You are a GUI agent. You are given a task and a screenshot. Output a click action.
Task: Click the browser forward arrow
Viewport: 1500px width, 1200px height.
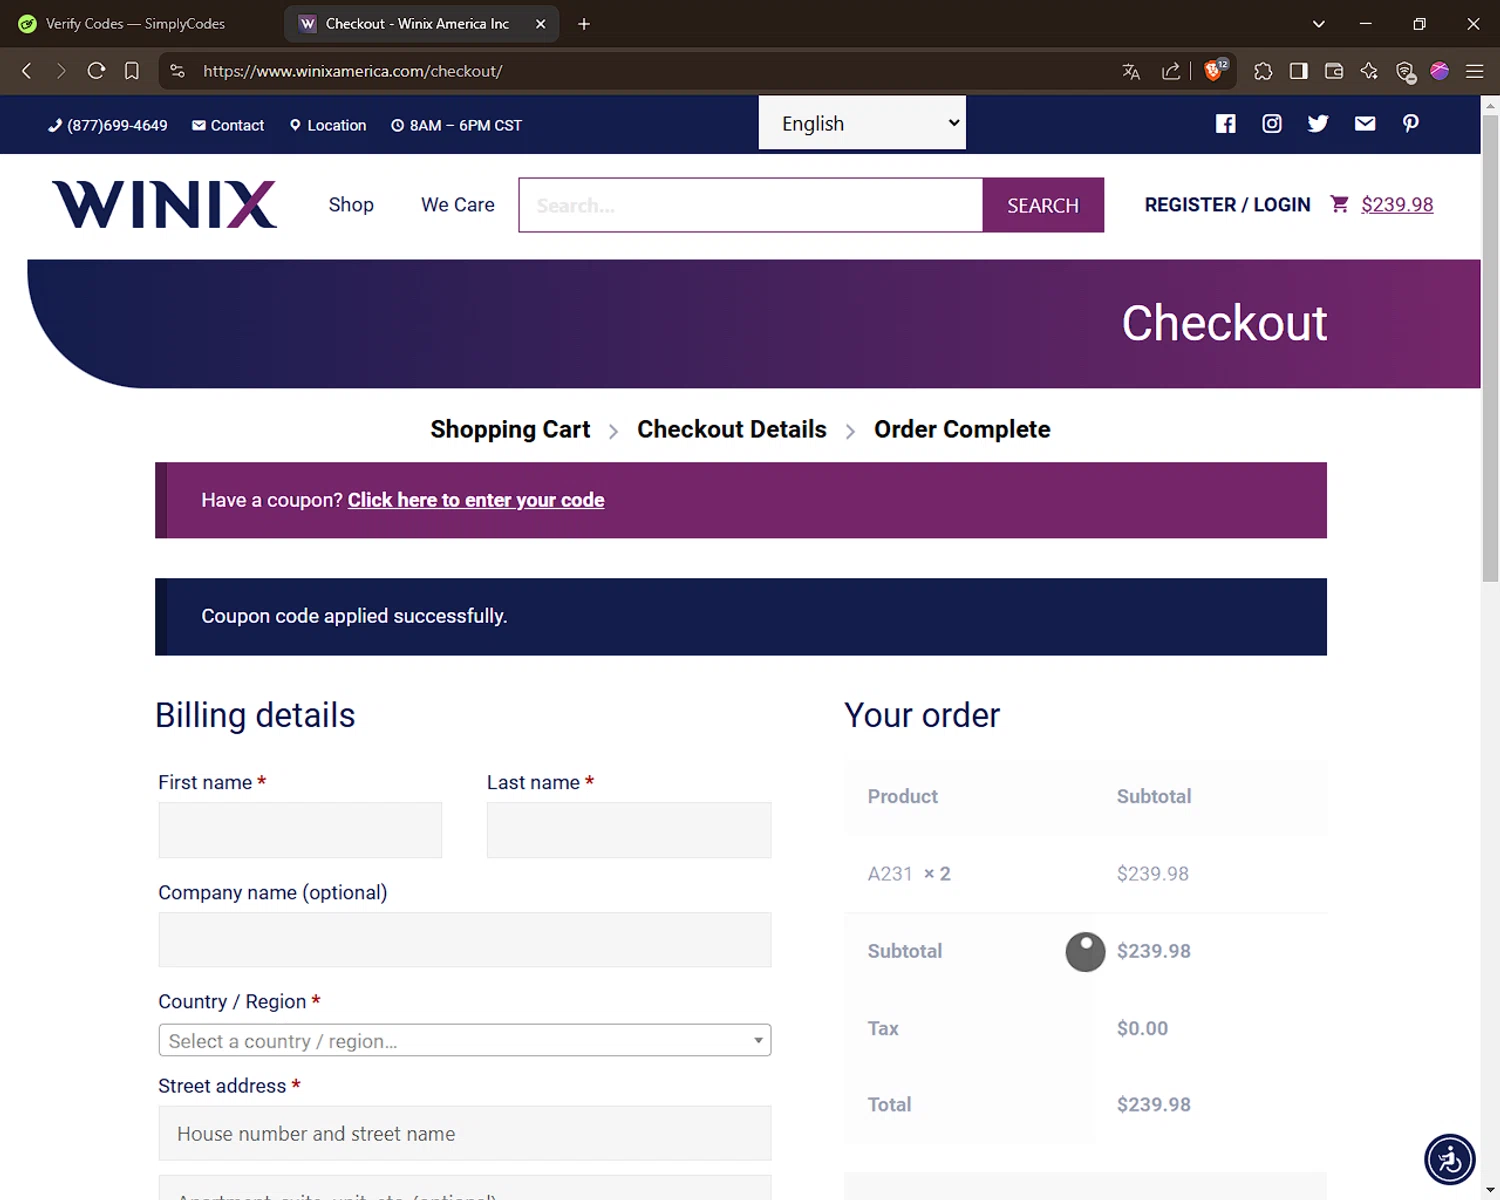tap(61, 71)
